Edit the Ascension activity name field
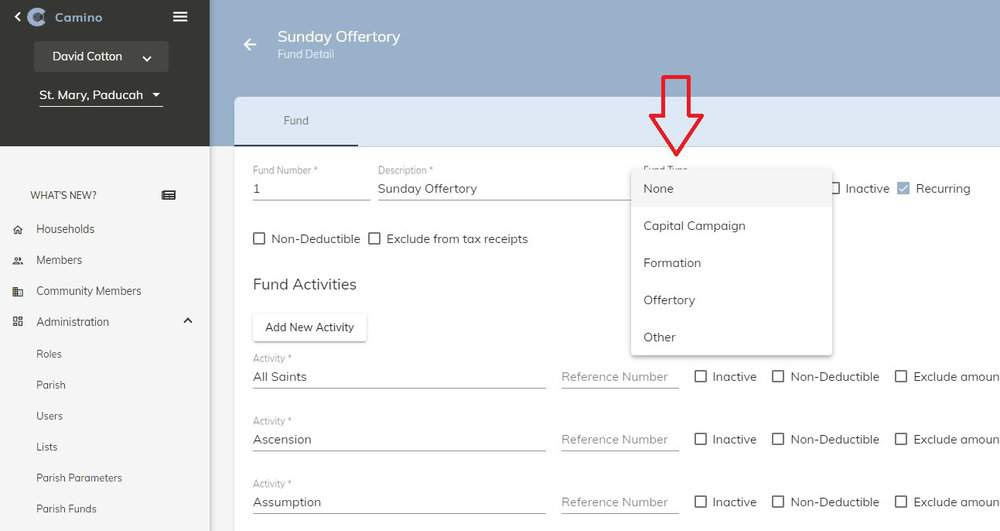This screenshot has height=531, width=1000. click(399, 439)
